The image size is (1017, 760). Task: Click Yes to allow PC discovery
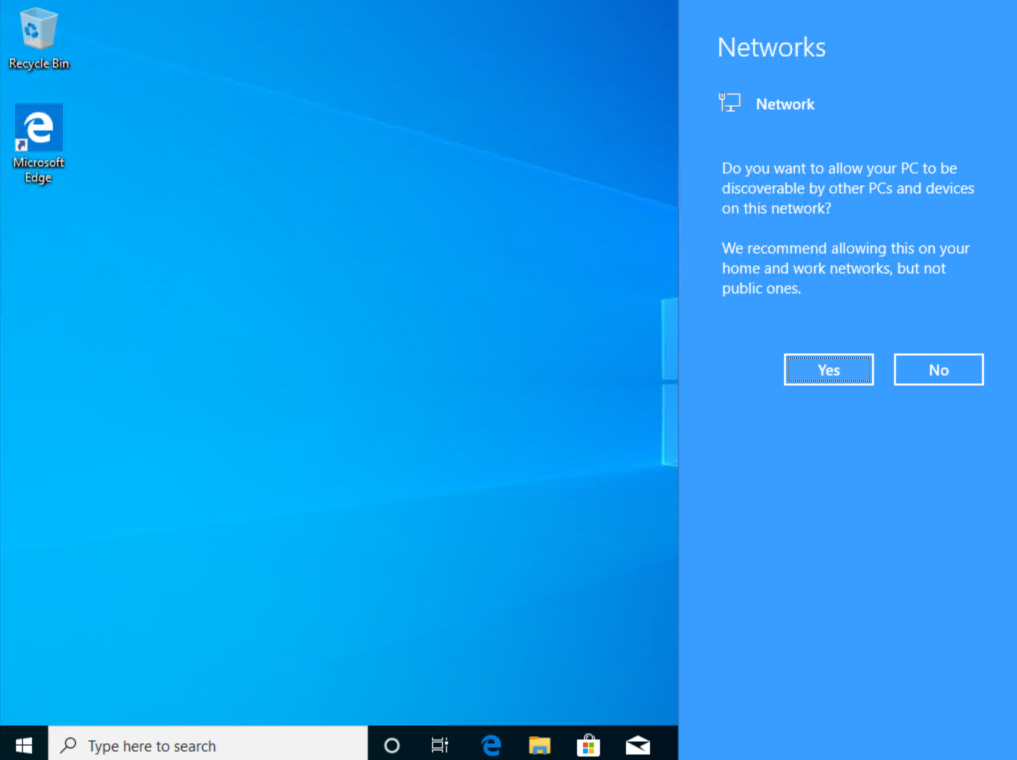tap(828, 369)
